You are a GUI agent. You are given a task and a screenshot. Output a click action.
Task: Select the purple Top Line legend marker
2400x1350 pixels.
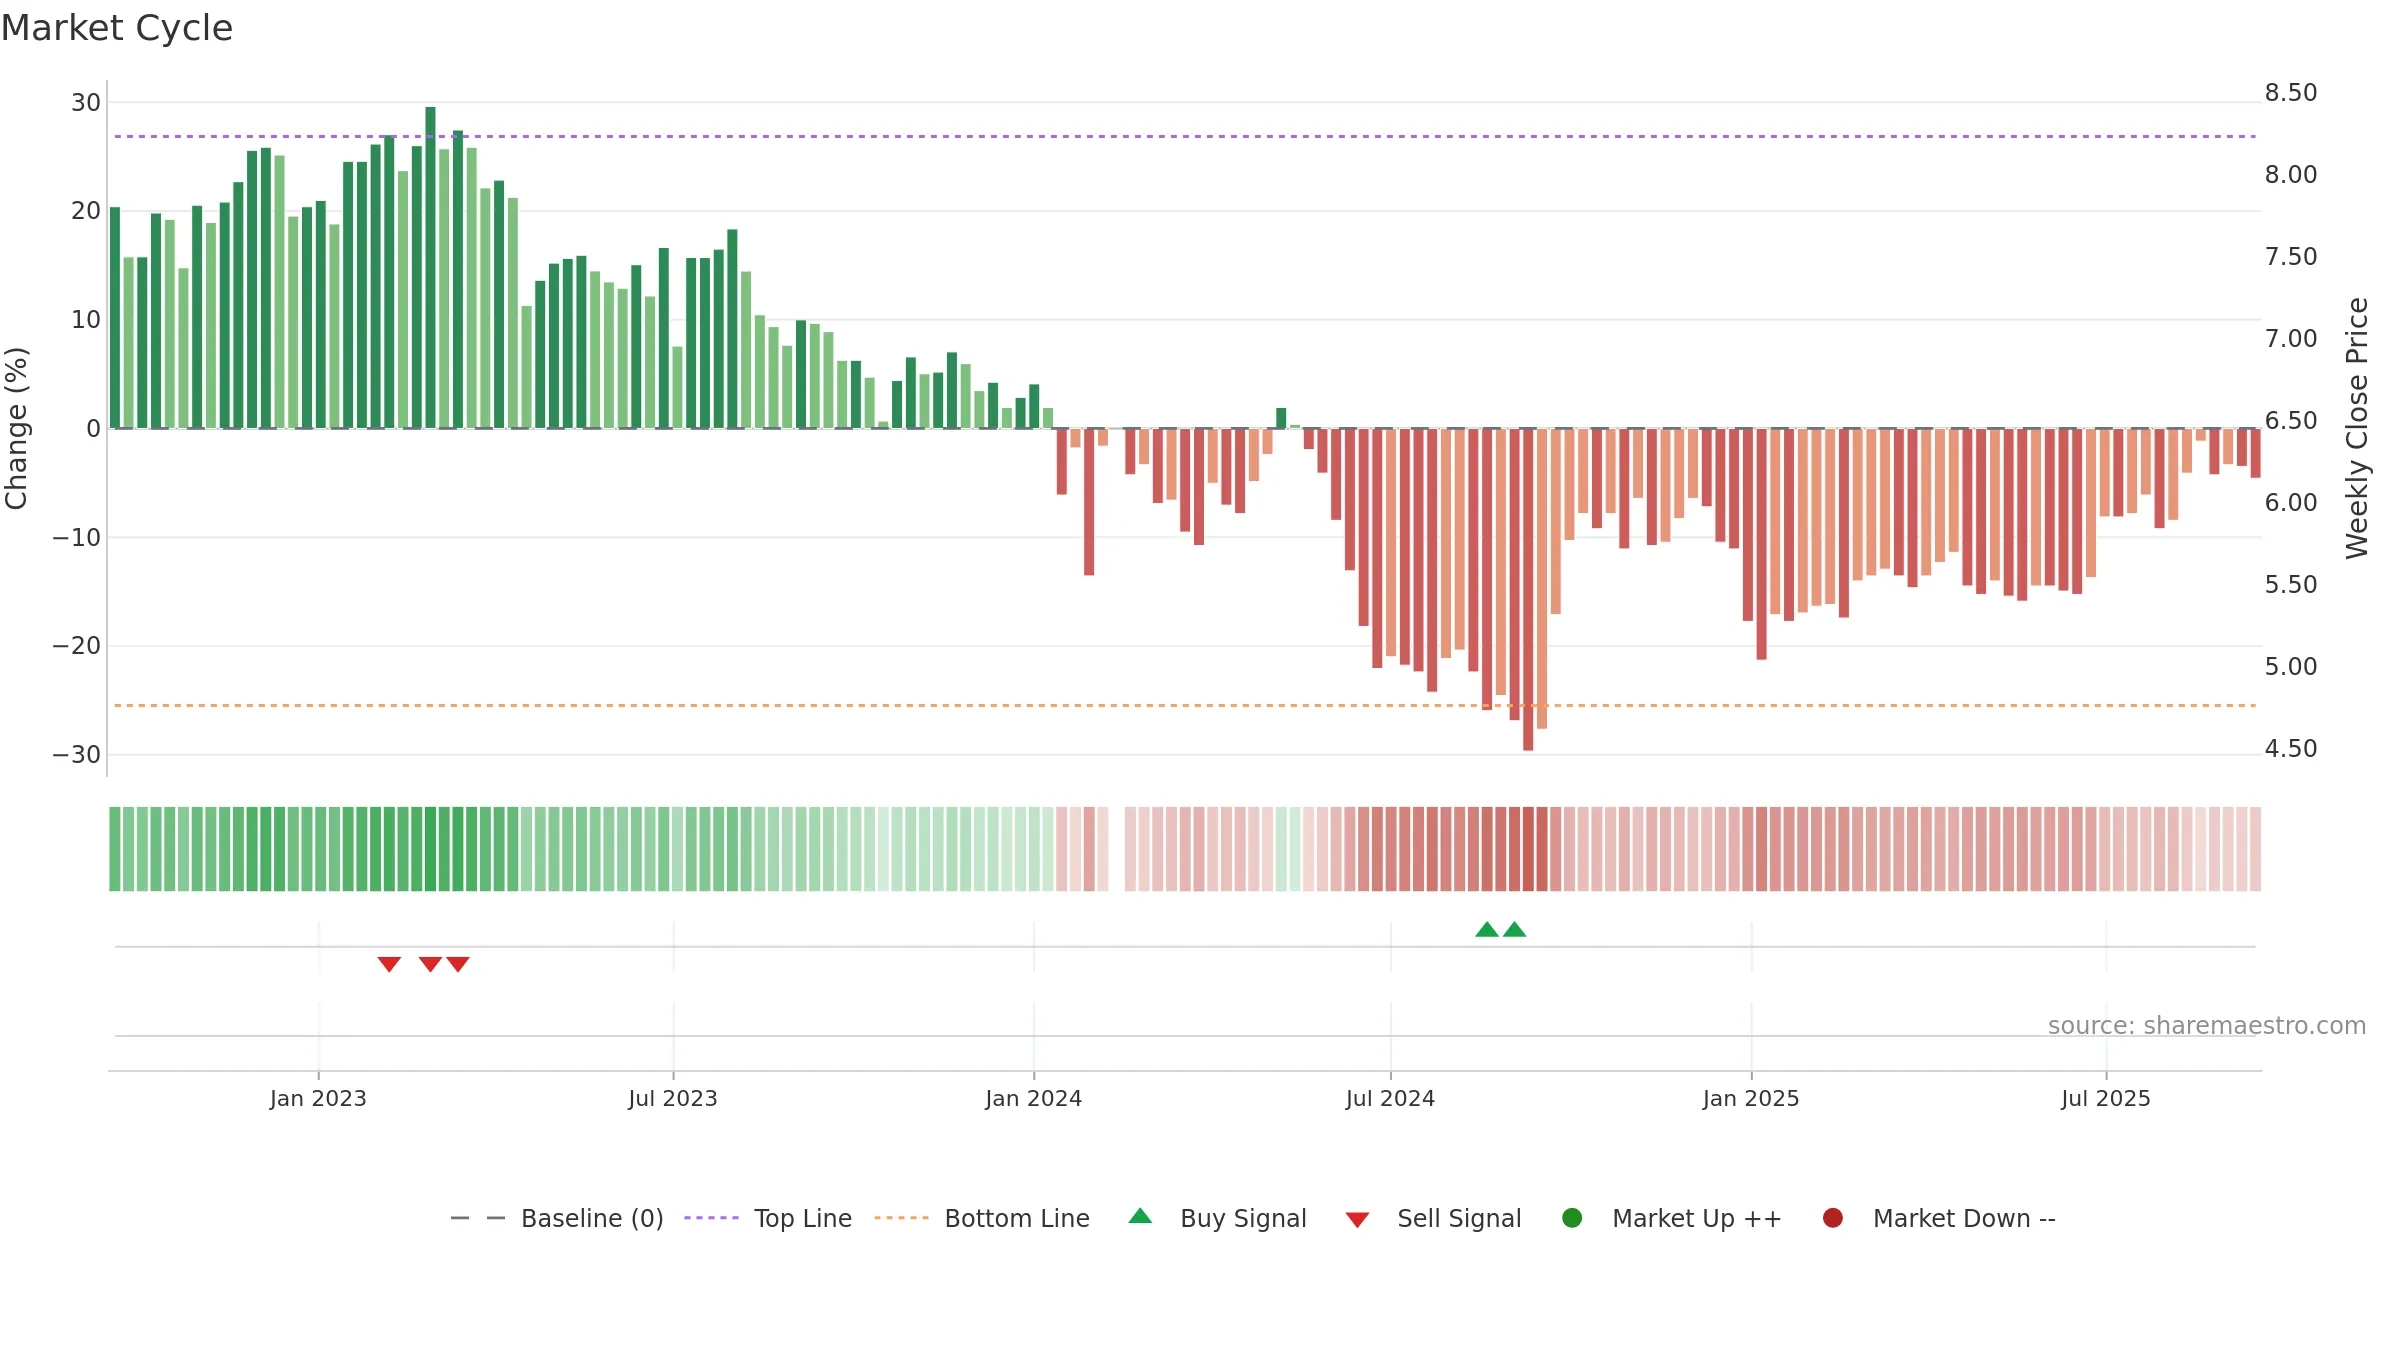pyautogui.click(x=711, y=1218)
